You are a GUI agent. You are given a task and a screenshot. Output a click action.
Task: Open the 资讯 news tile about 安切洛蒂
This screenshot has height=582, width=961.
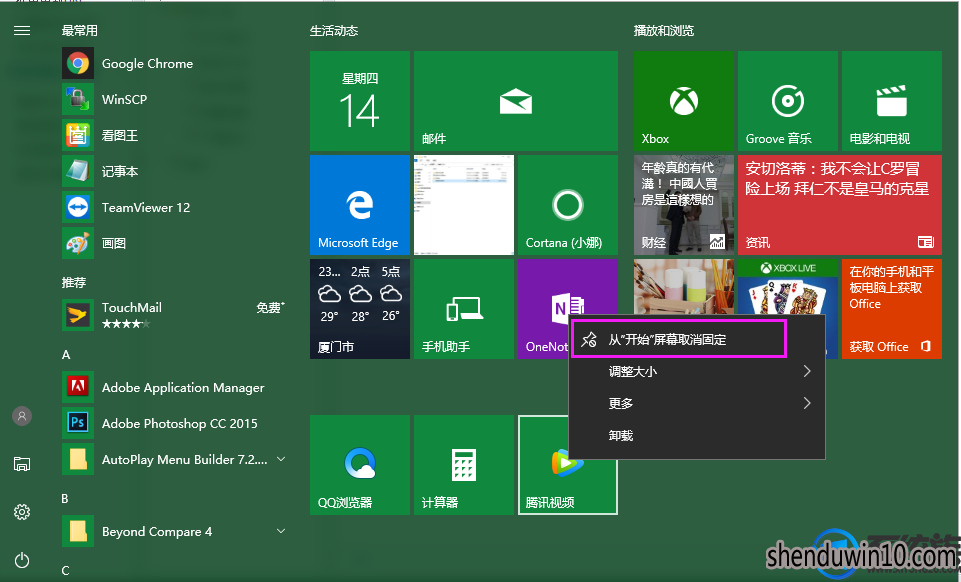click(x=840, y=205)
